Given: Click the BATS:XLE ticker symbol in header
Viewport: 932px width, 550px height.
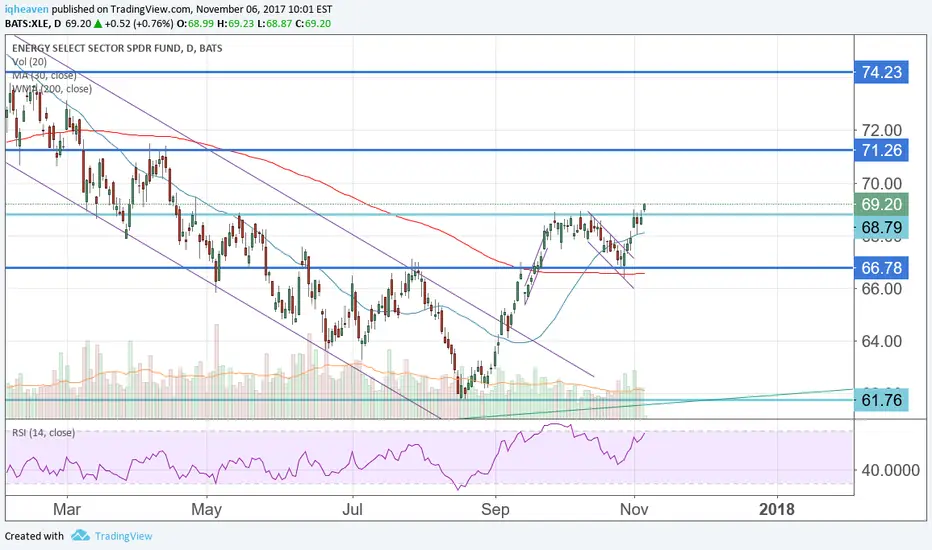Looking at the screenshot, I should click(x=26, y=24).
